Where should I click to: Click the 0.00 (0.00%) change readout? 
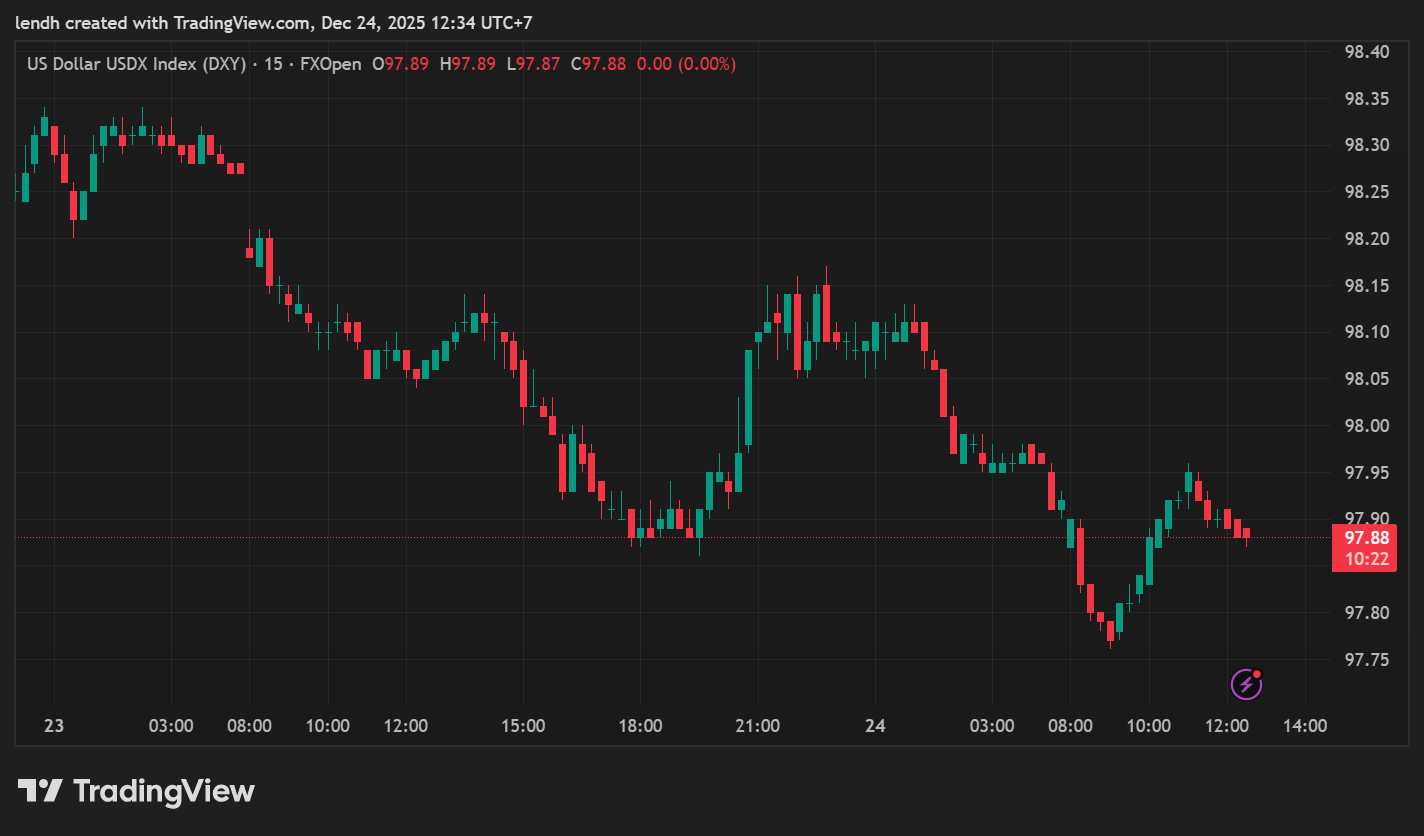(x=686, y=64)
